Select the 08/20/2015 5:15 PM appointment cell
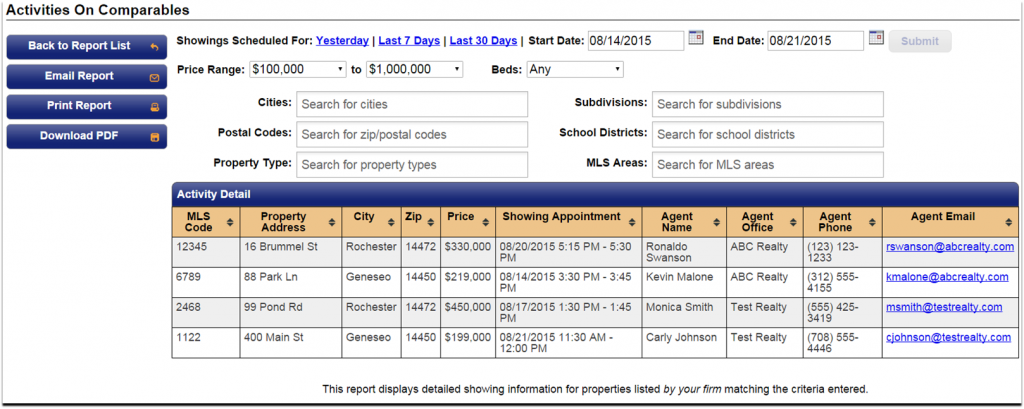Screen dimensions: 1024x409 [x=568, y=252]
